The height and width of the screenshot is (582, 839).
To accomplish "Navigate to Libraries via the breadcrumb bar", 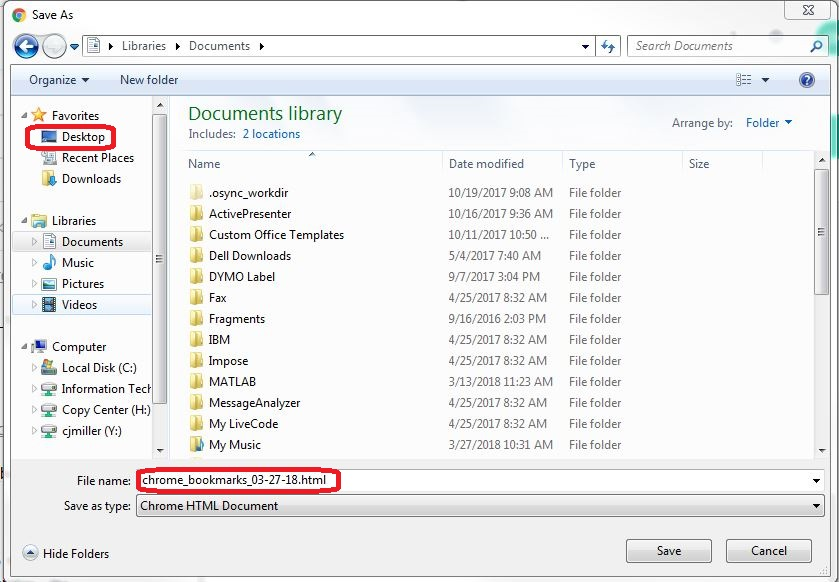I will coord(144,45).
